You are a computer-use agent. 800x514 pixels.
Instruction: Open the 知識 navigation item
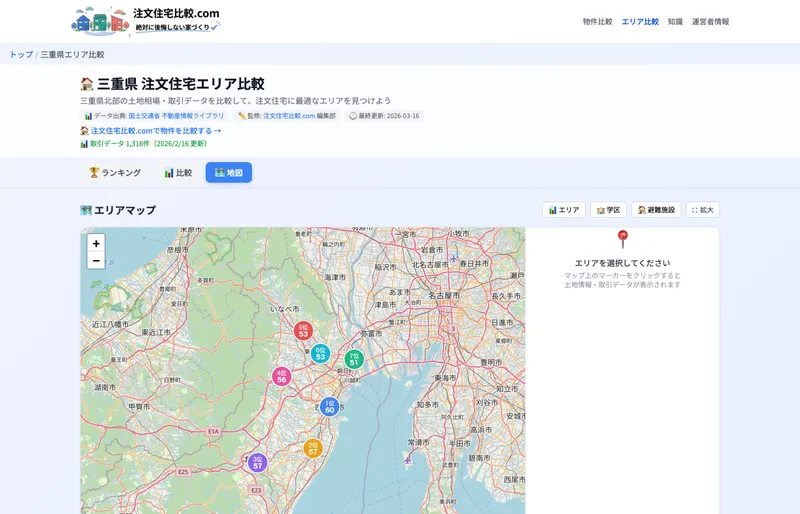(675, 21)
